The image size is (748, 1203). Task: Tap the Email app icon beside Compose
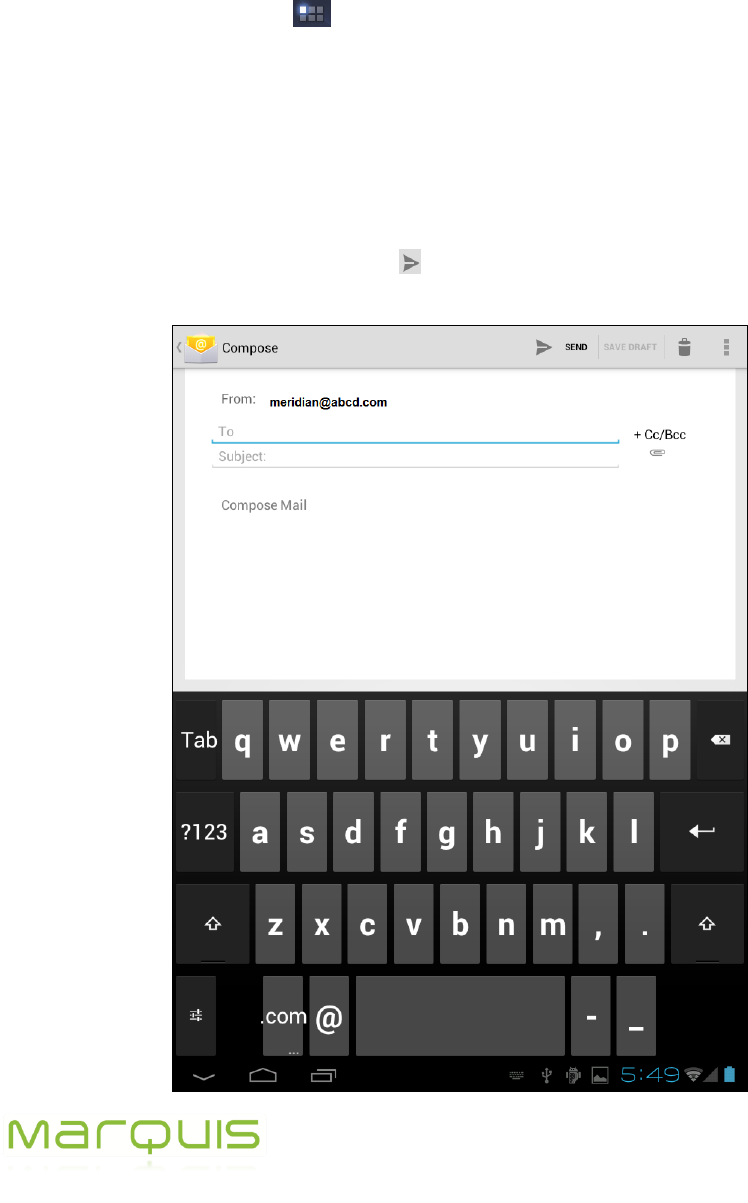click(200, 347)
